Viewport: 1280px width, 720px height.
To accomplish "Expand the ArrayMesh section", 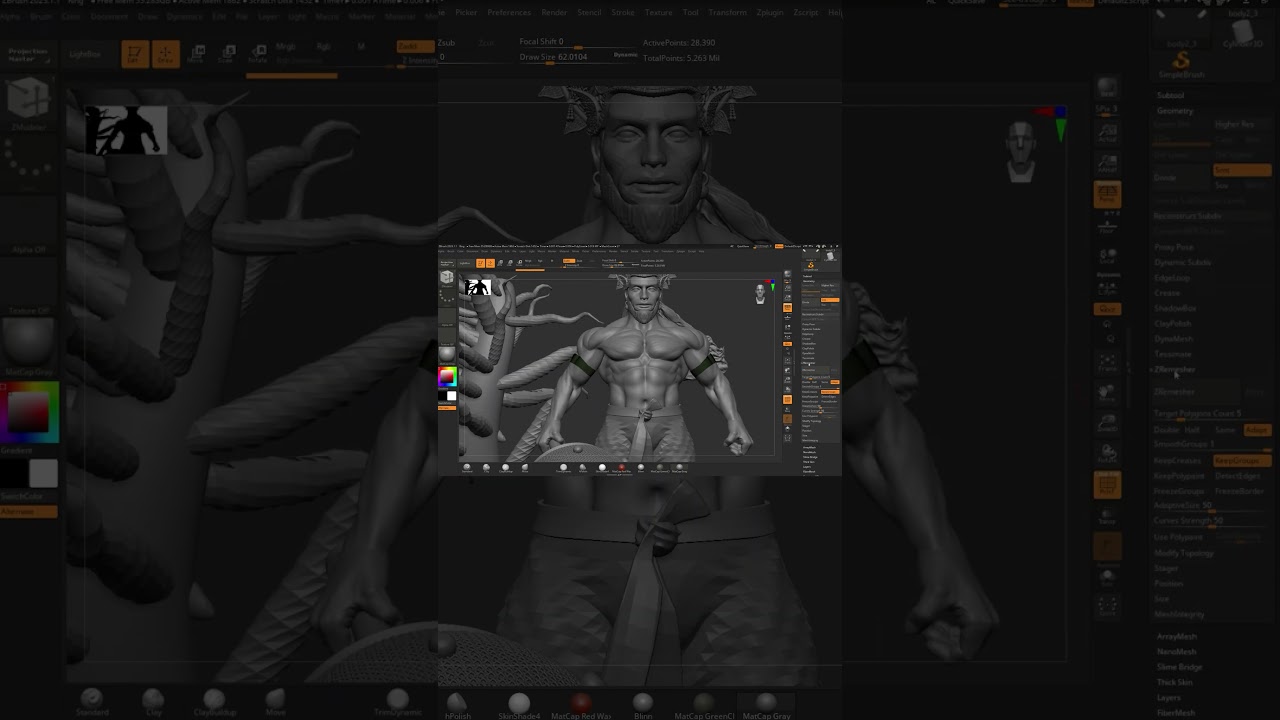I will (1177, 637).
